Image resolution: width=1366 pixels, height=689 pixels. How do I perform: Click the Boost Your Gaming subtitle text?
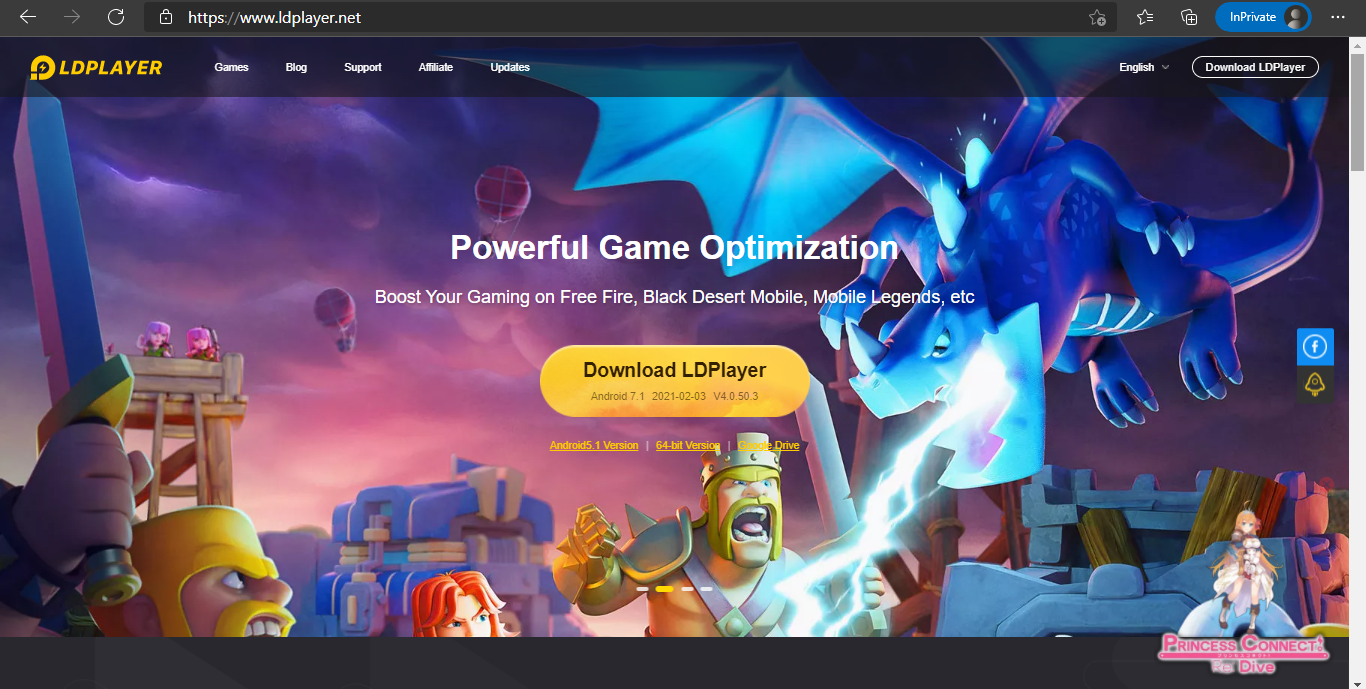[675, 297]
